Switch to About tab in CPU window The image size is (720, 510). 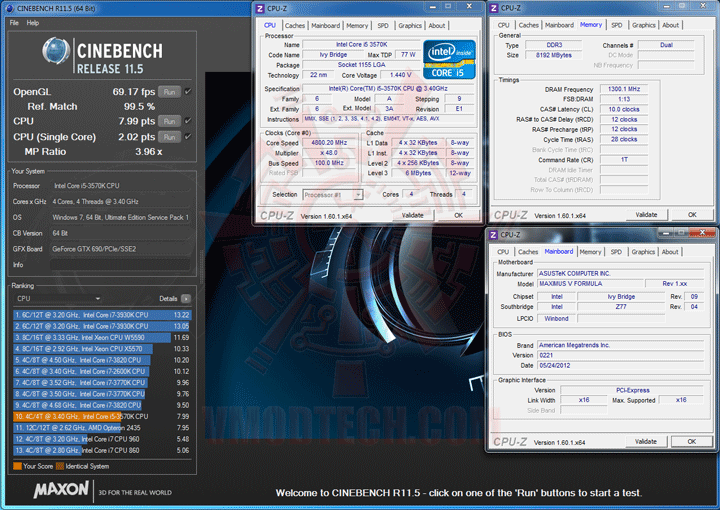point(437,26)
